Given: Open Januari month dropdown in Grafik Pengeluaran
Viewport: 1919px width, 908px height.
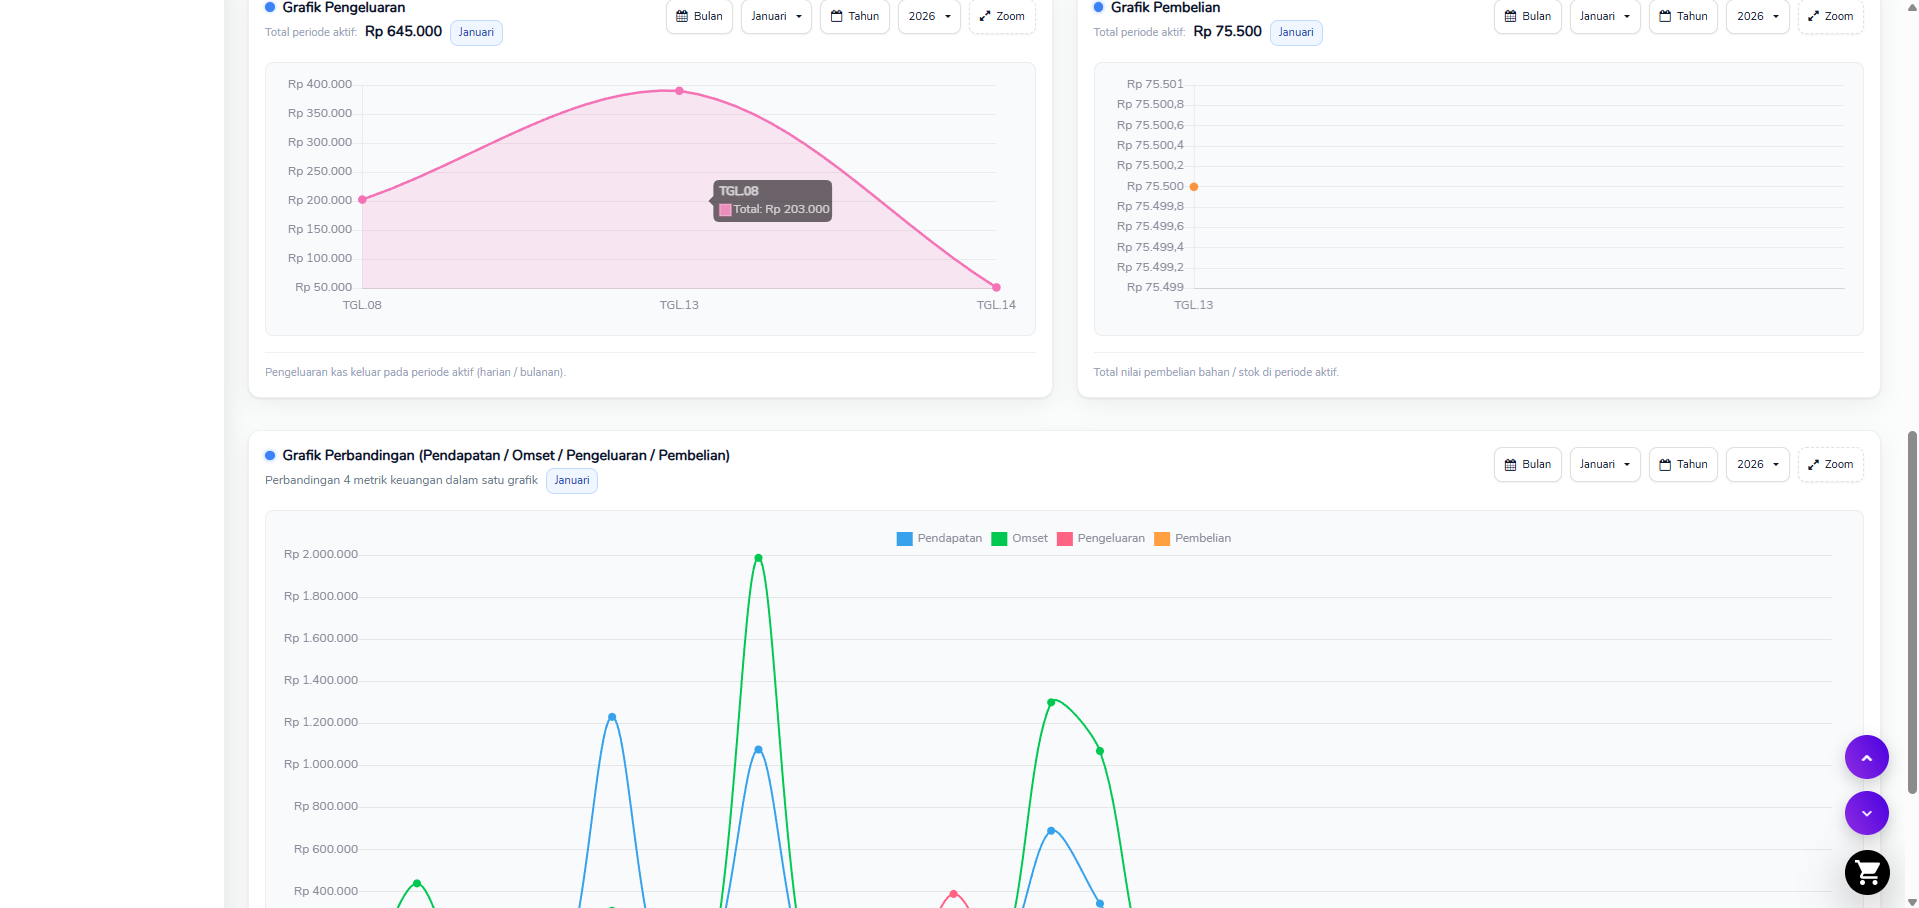Looking at the screenshot, I should pos(776,16).
